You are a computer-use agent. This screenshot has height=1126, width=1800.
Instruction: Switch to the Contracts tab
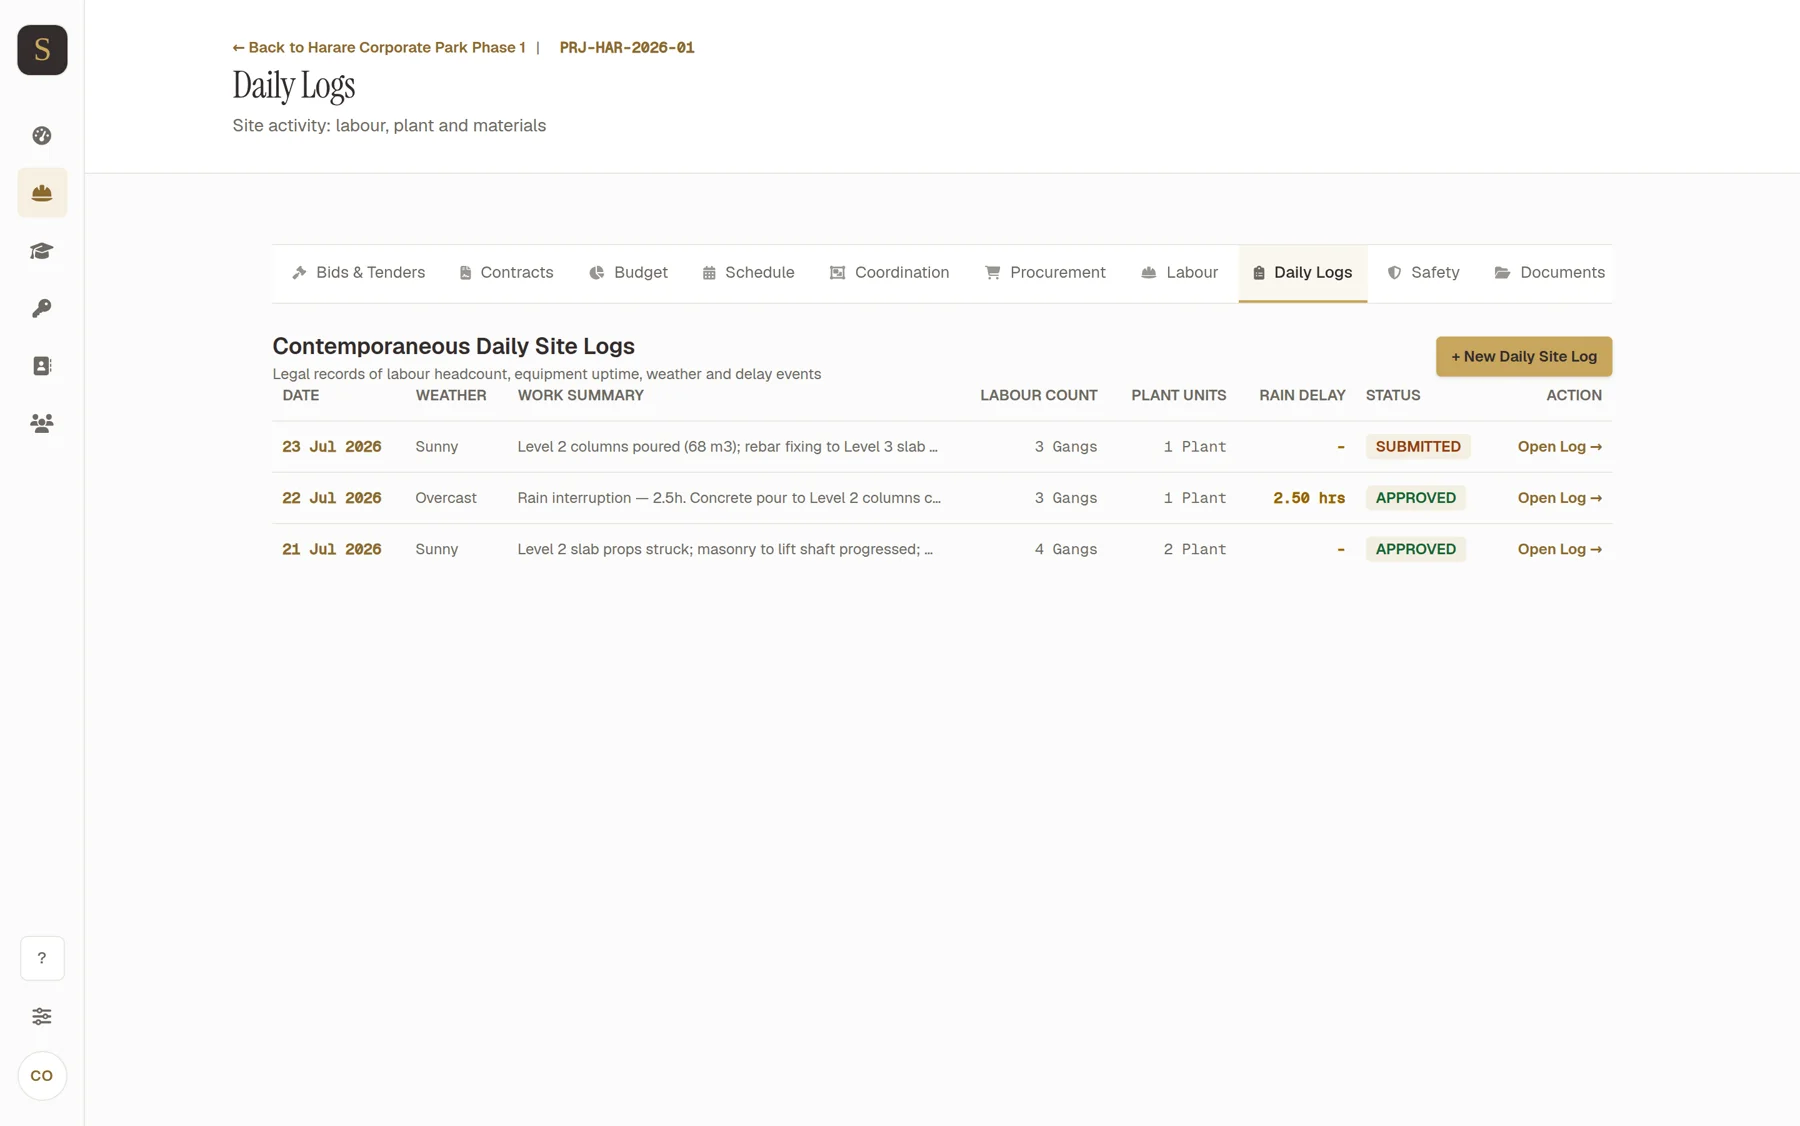tap(506, 273)
